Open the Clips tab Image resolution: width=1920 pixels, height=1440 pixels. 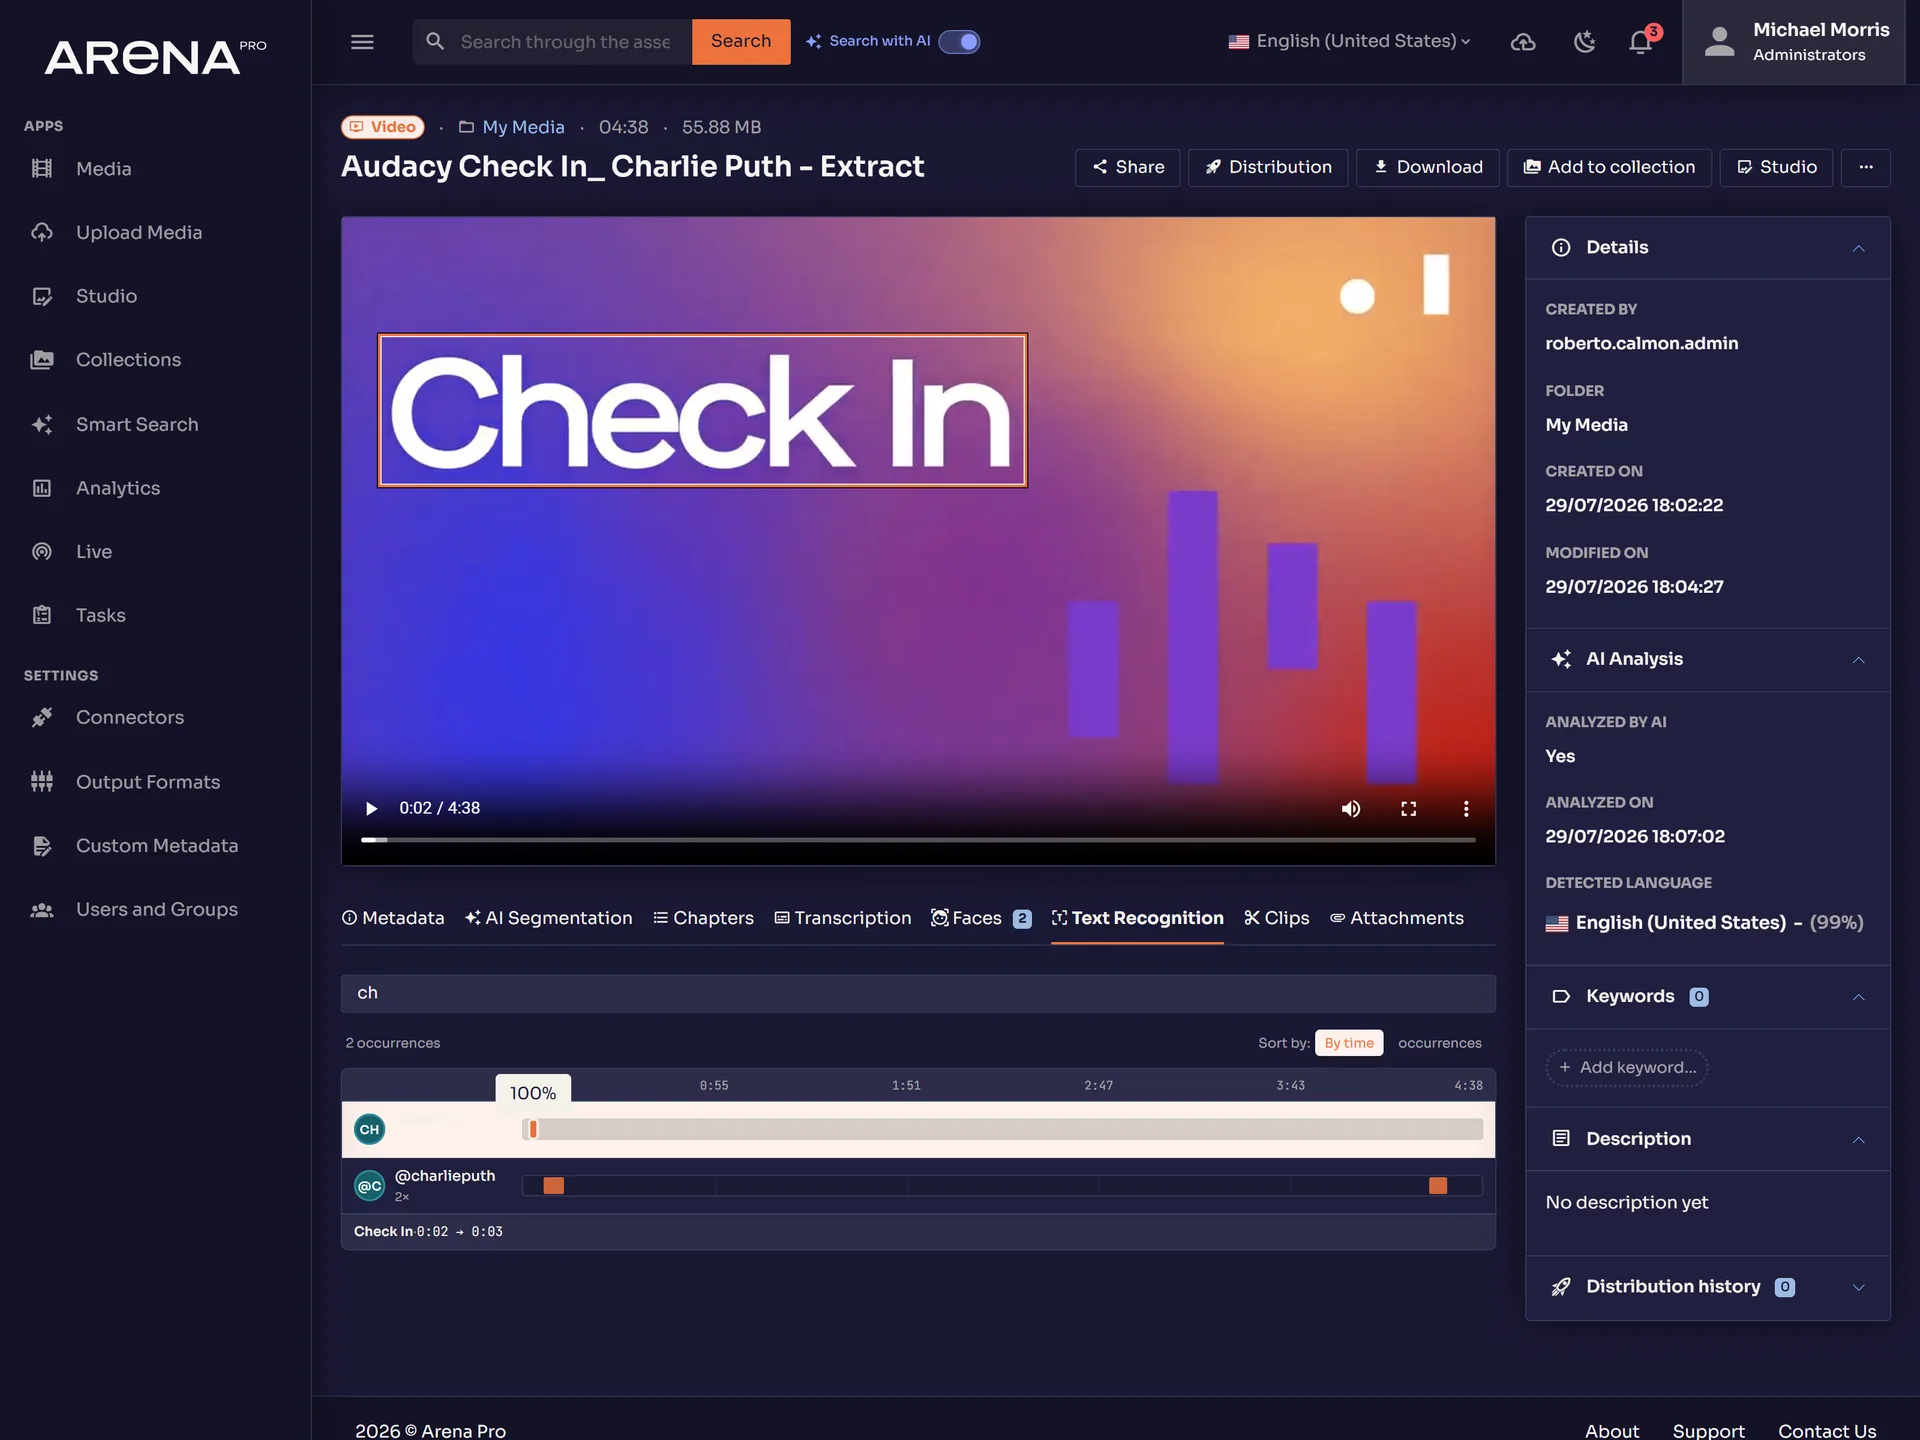click(1276, 918)
